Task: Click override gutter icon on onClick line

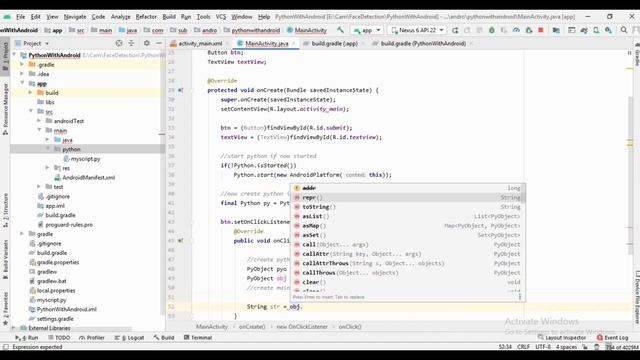Action: [x=180, y=241]
